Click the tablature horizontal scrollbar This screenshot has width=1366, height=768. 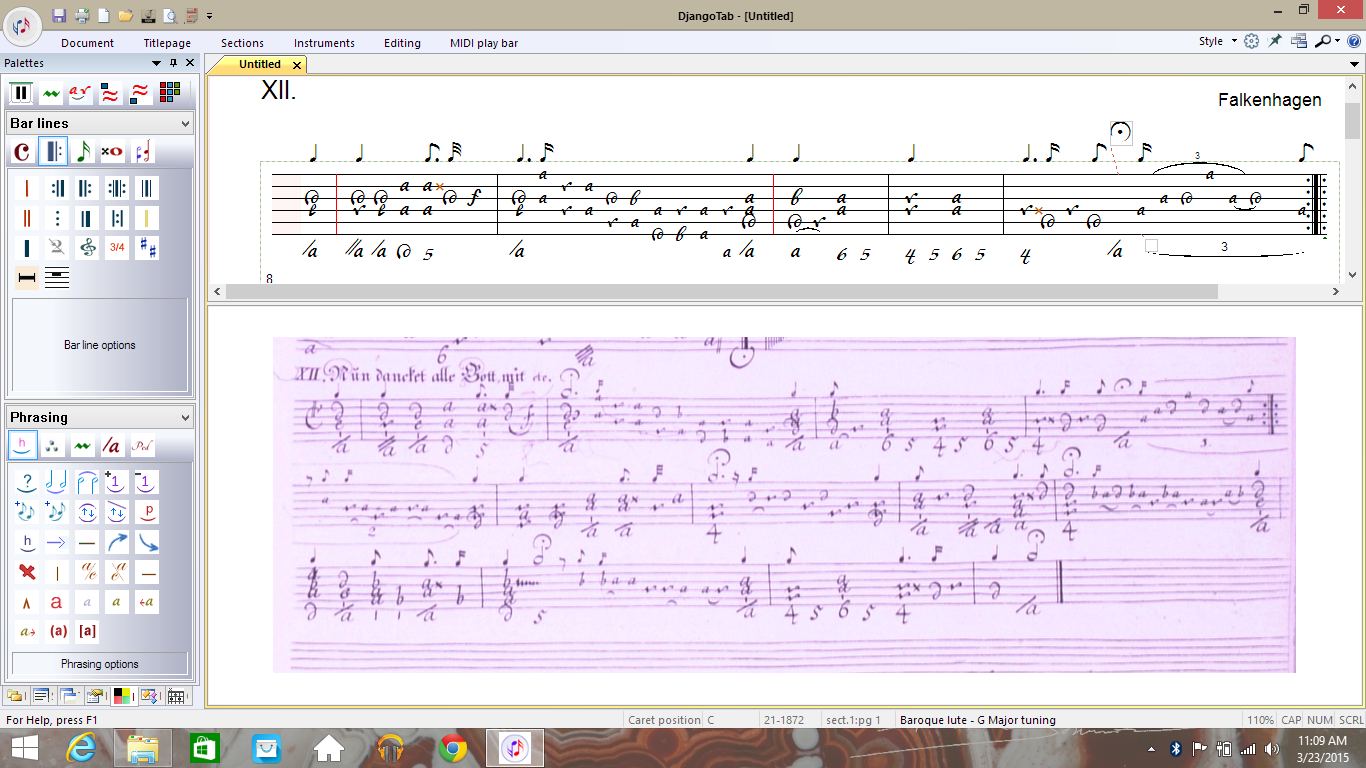pyautogui.click(x=720, y=292)
